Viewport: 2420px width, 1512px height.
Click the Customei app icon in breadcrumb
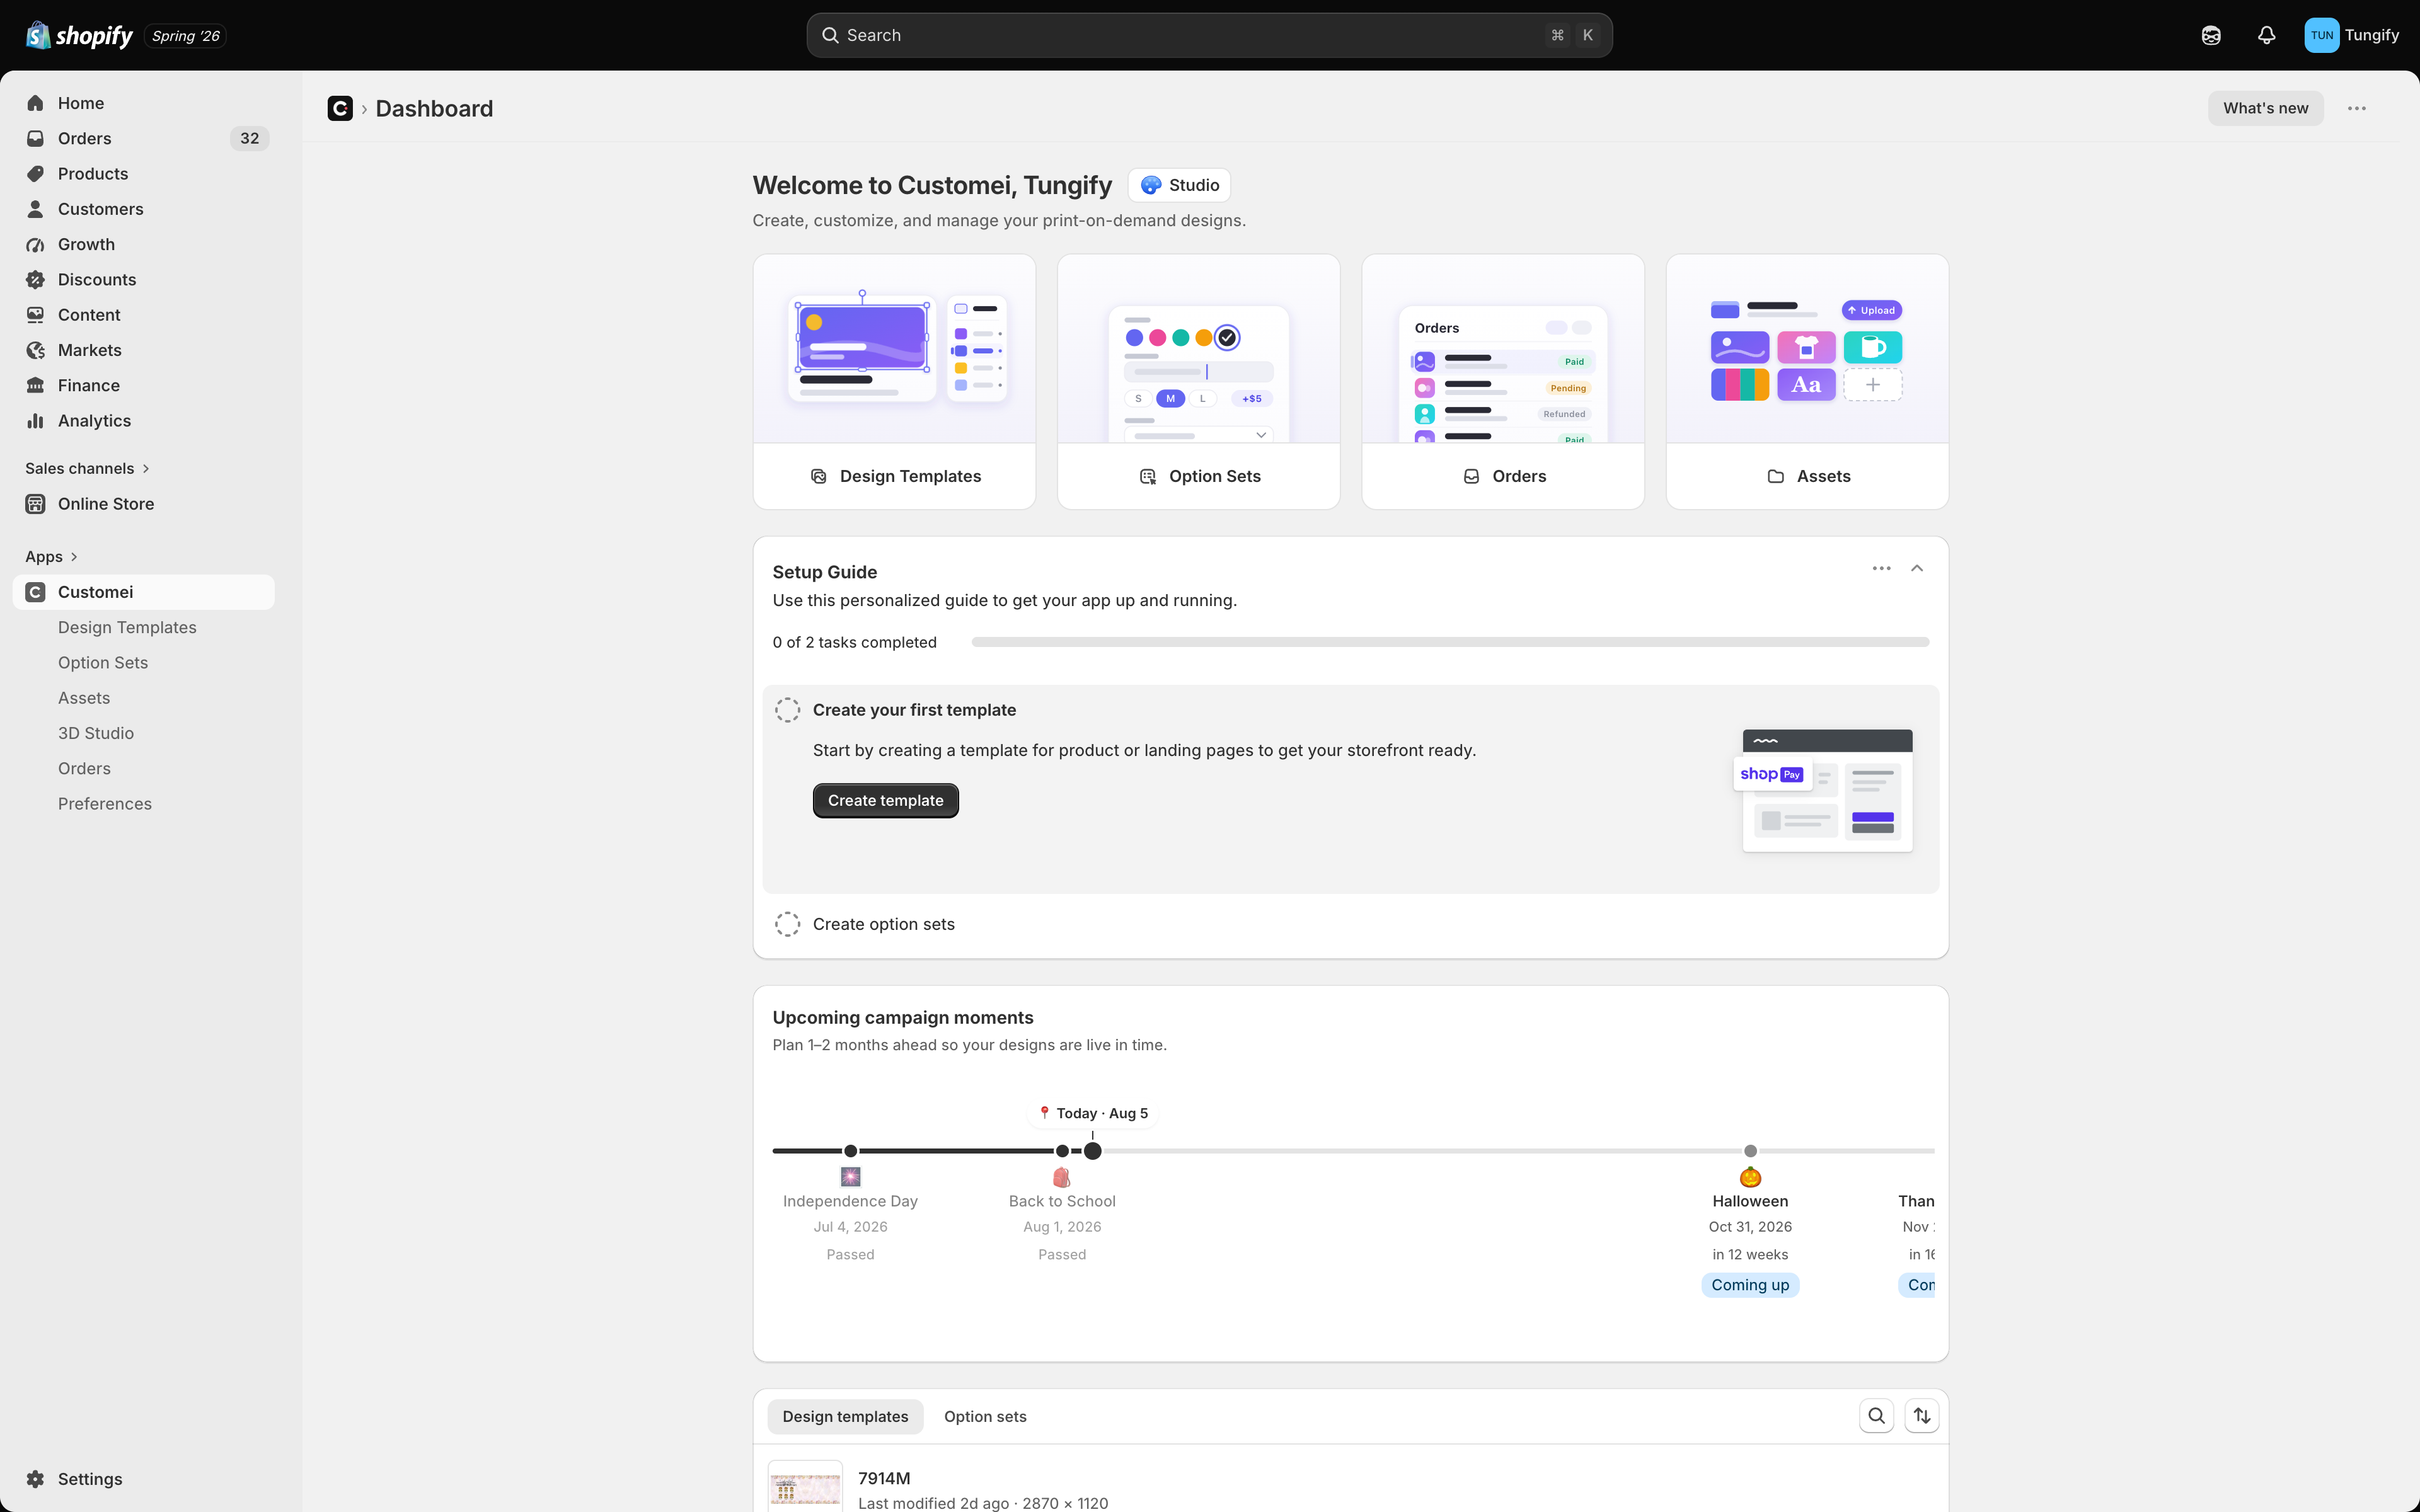pyautogui.click(x=340, y=108)
